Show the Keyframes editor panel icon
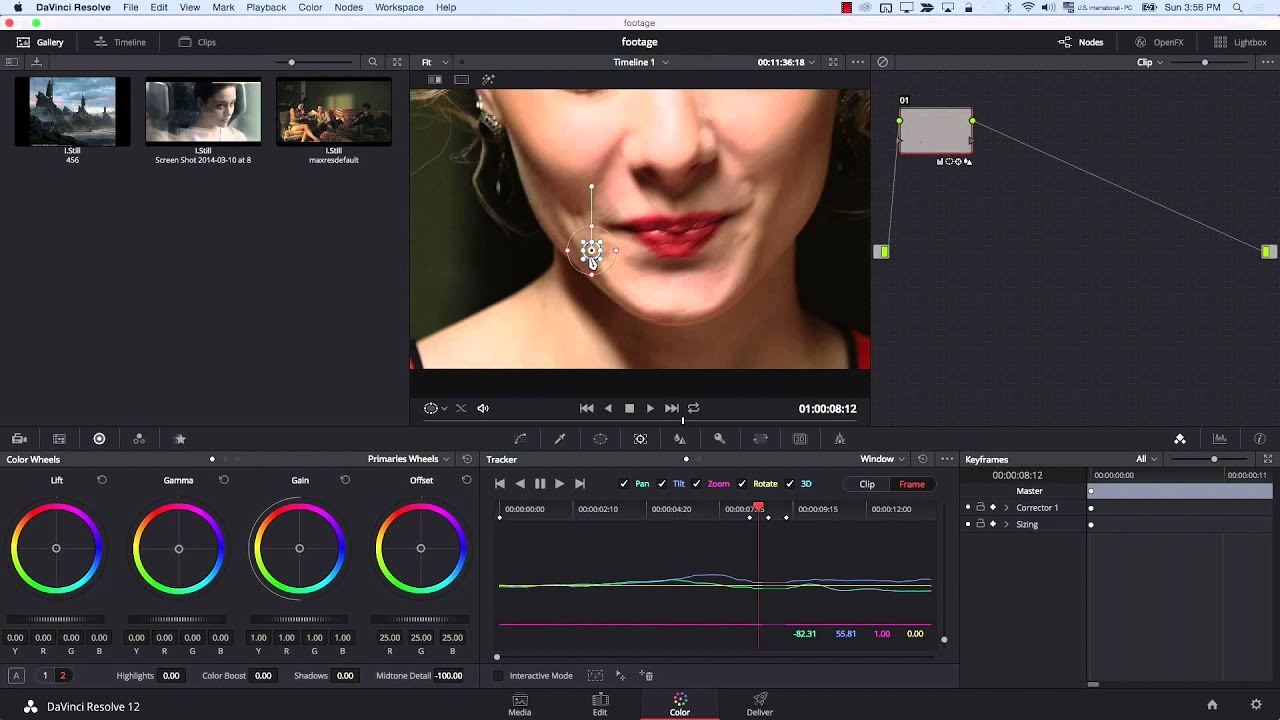This screenshot has width=1280, height=720. coord(1180,439)
